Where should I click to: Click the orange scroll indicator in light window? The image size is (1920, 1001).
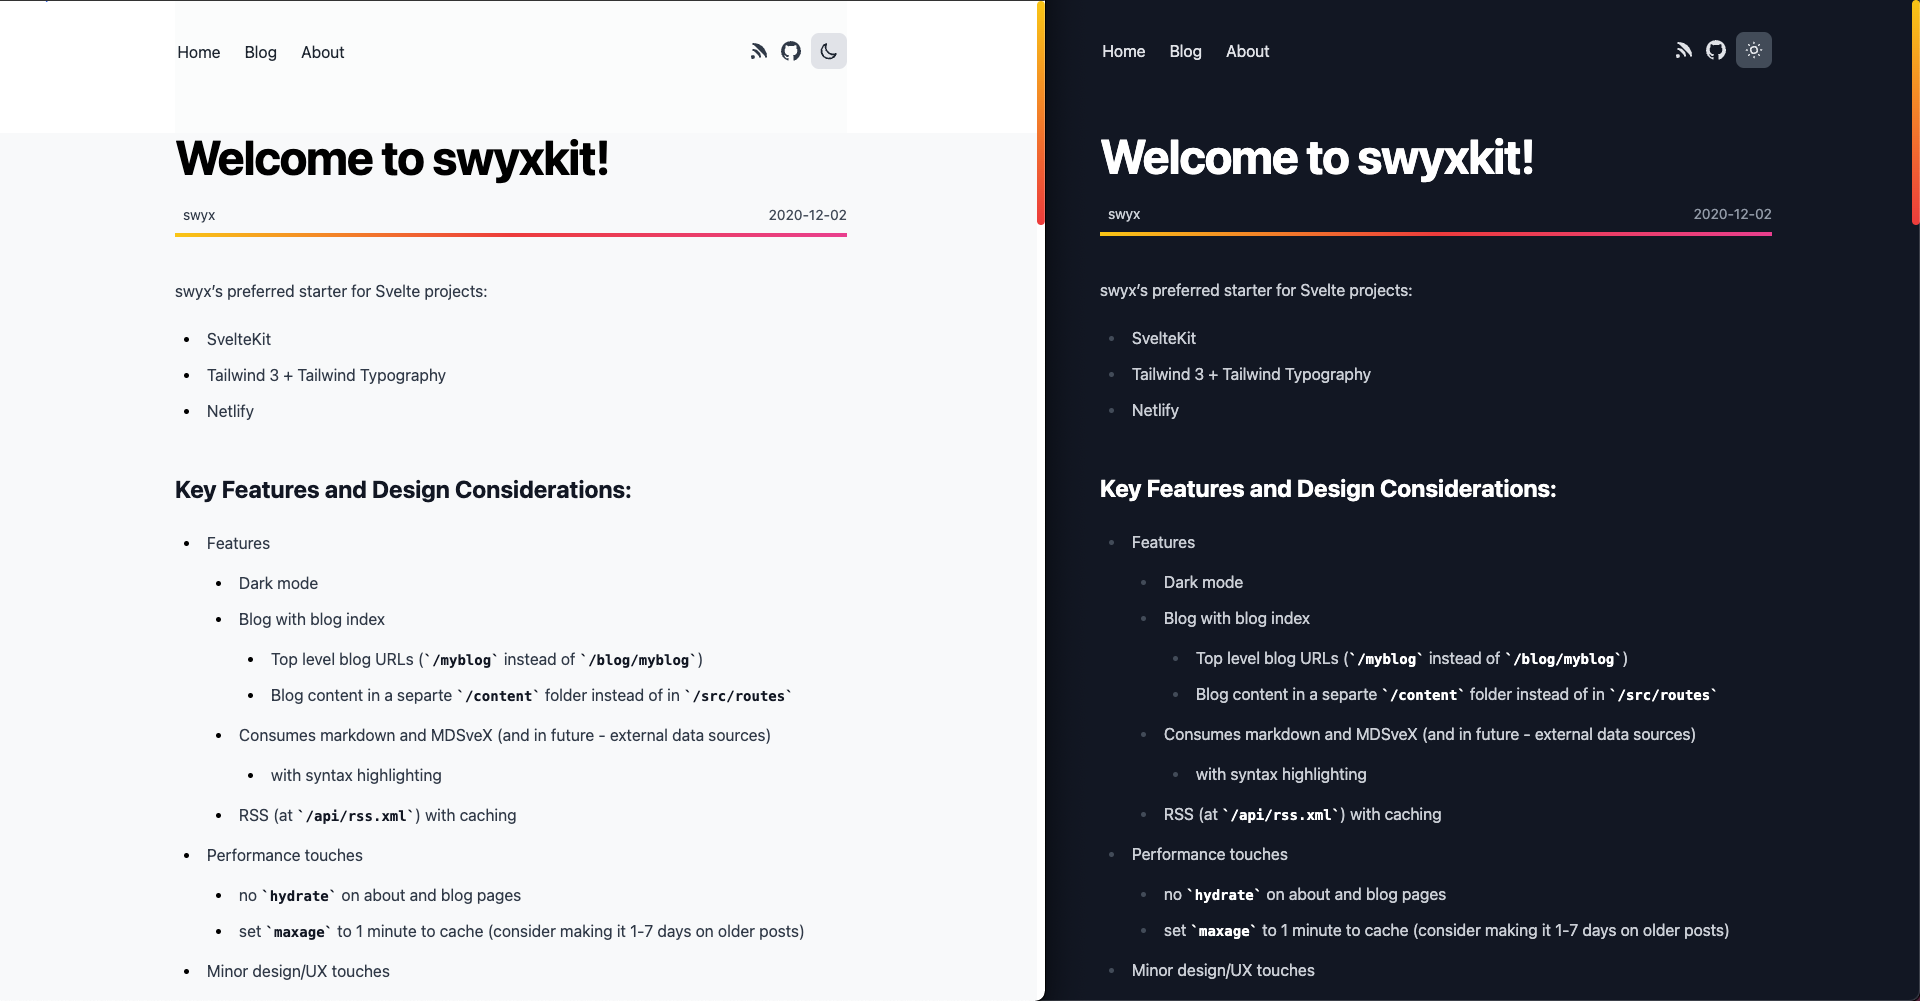(x=1040, y=113)
